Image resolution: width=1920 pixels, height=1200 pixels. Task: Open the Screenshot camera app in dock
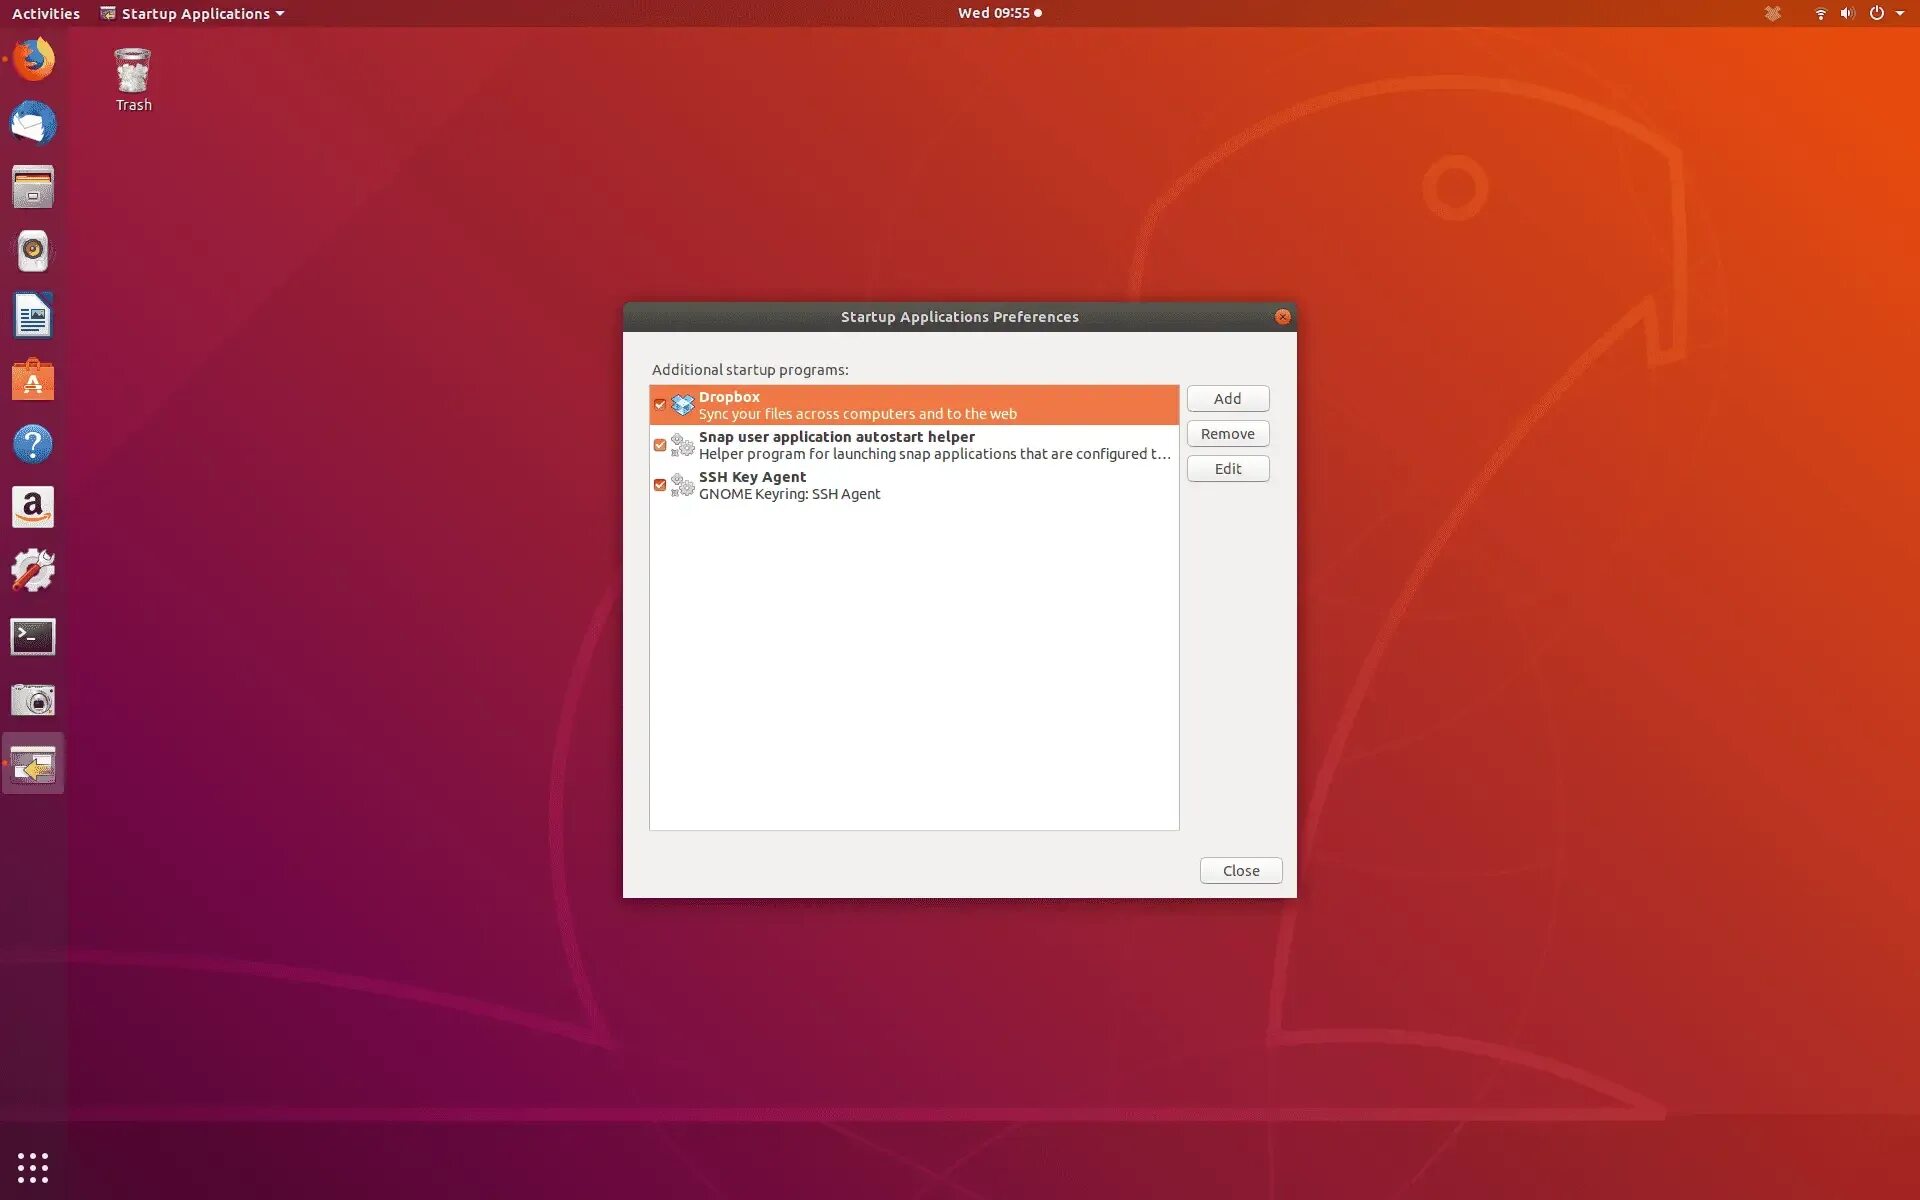(x=33, y=700)
